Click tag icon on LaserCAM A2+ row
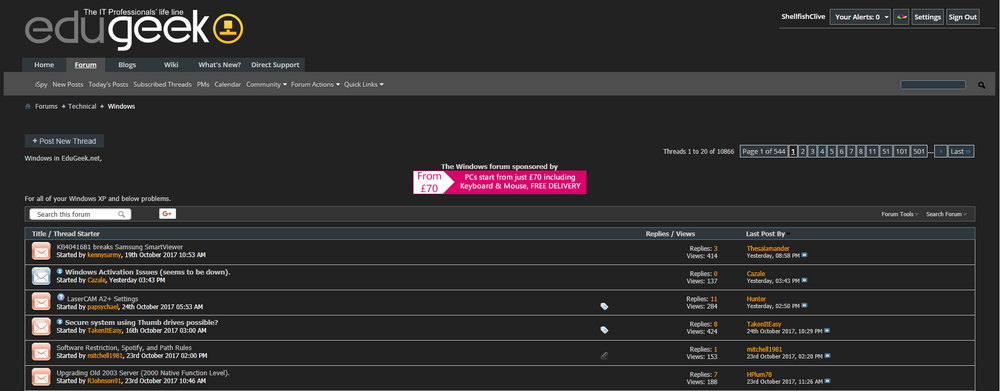The width and height of the screenshot is (1000, 391). click(x=604, y=306)
